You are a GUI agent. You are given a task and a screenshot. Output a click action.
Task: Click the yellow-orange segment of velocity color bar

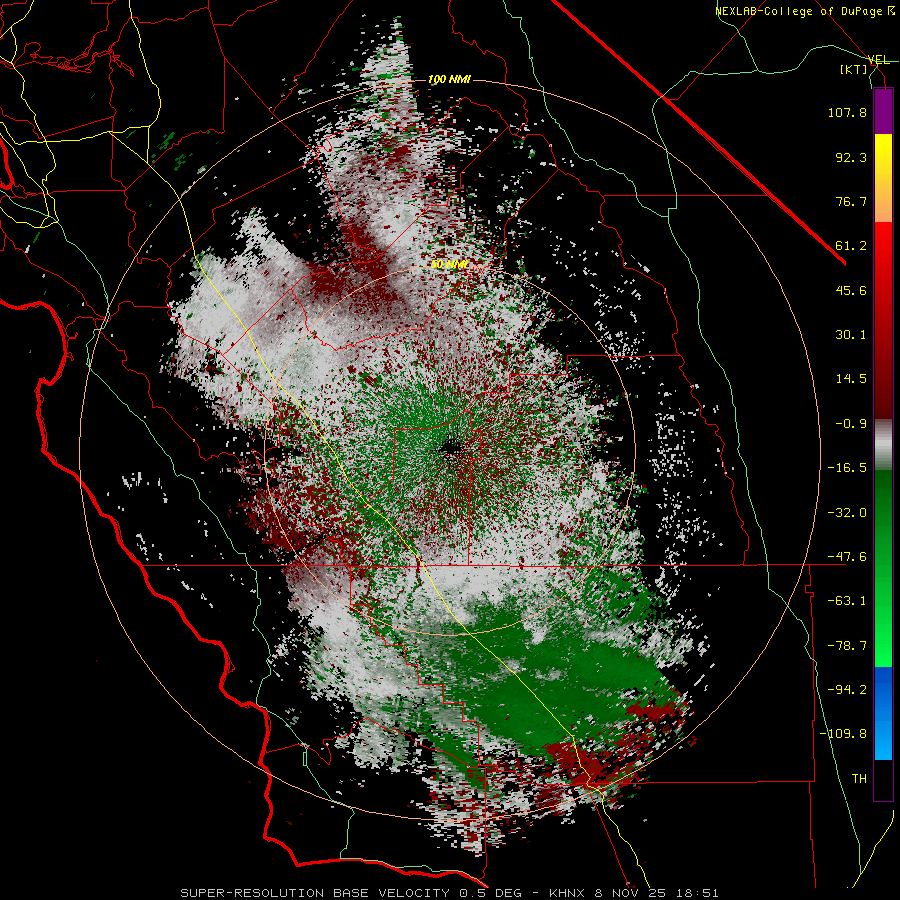tap(883, 178)
